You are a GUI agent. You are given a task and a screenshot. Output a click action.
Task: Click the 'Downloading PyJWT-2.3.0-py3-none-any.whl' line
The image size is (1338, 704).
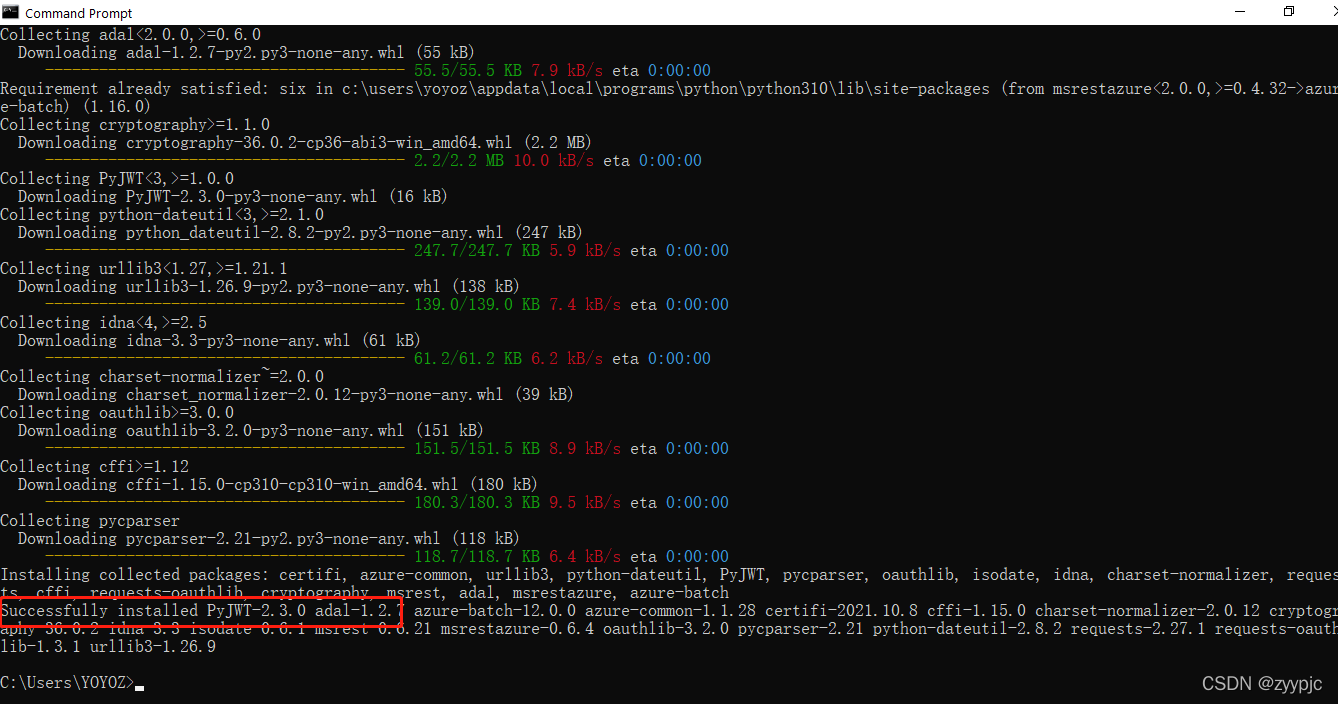(x=232, y=197)
